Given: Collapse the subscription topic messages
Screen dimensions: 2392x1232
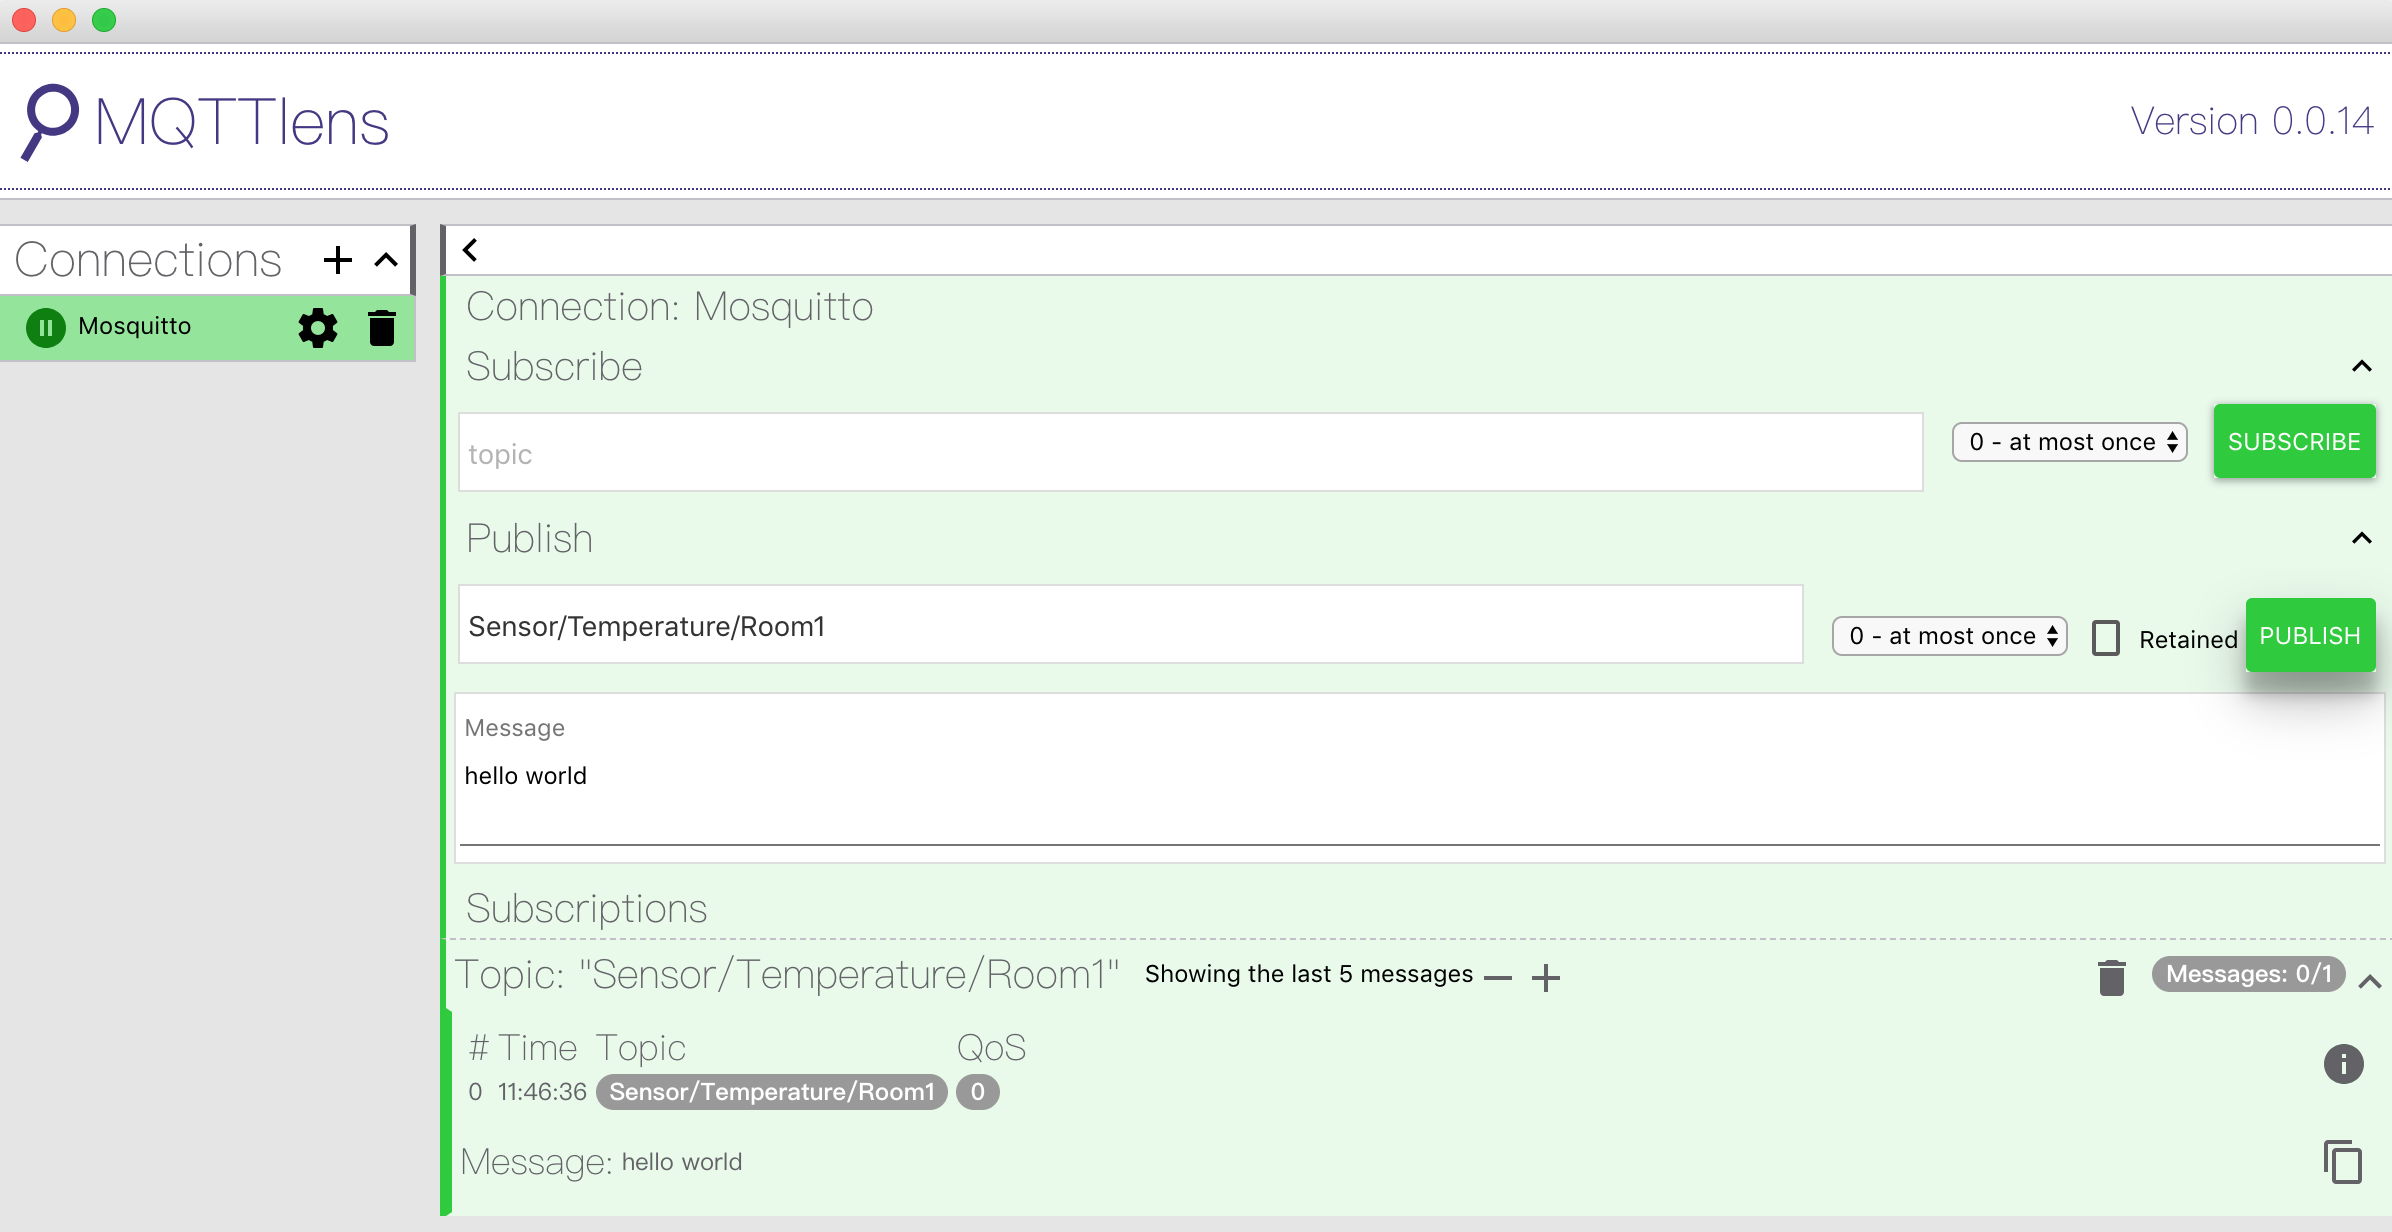Looking at the screenshot, I should pos(2369,981).
